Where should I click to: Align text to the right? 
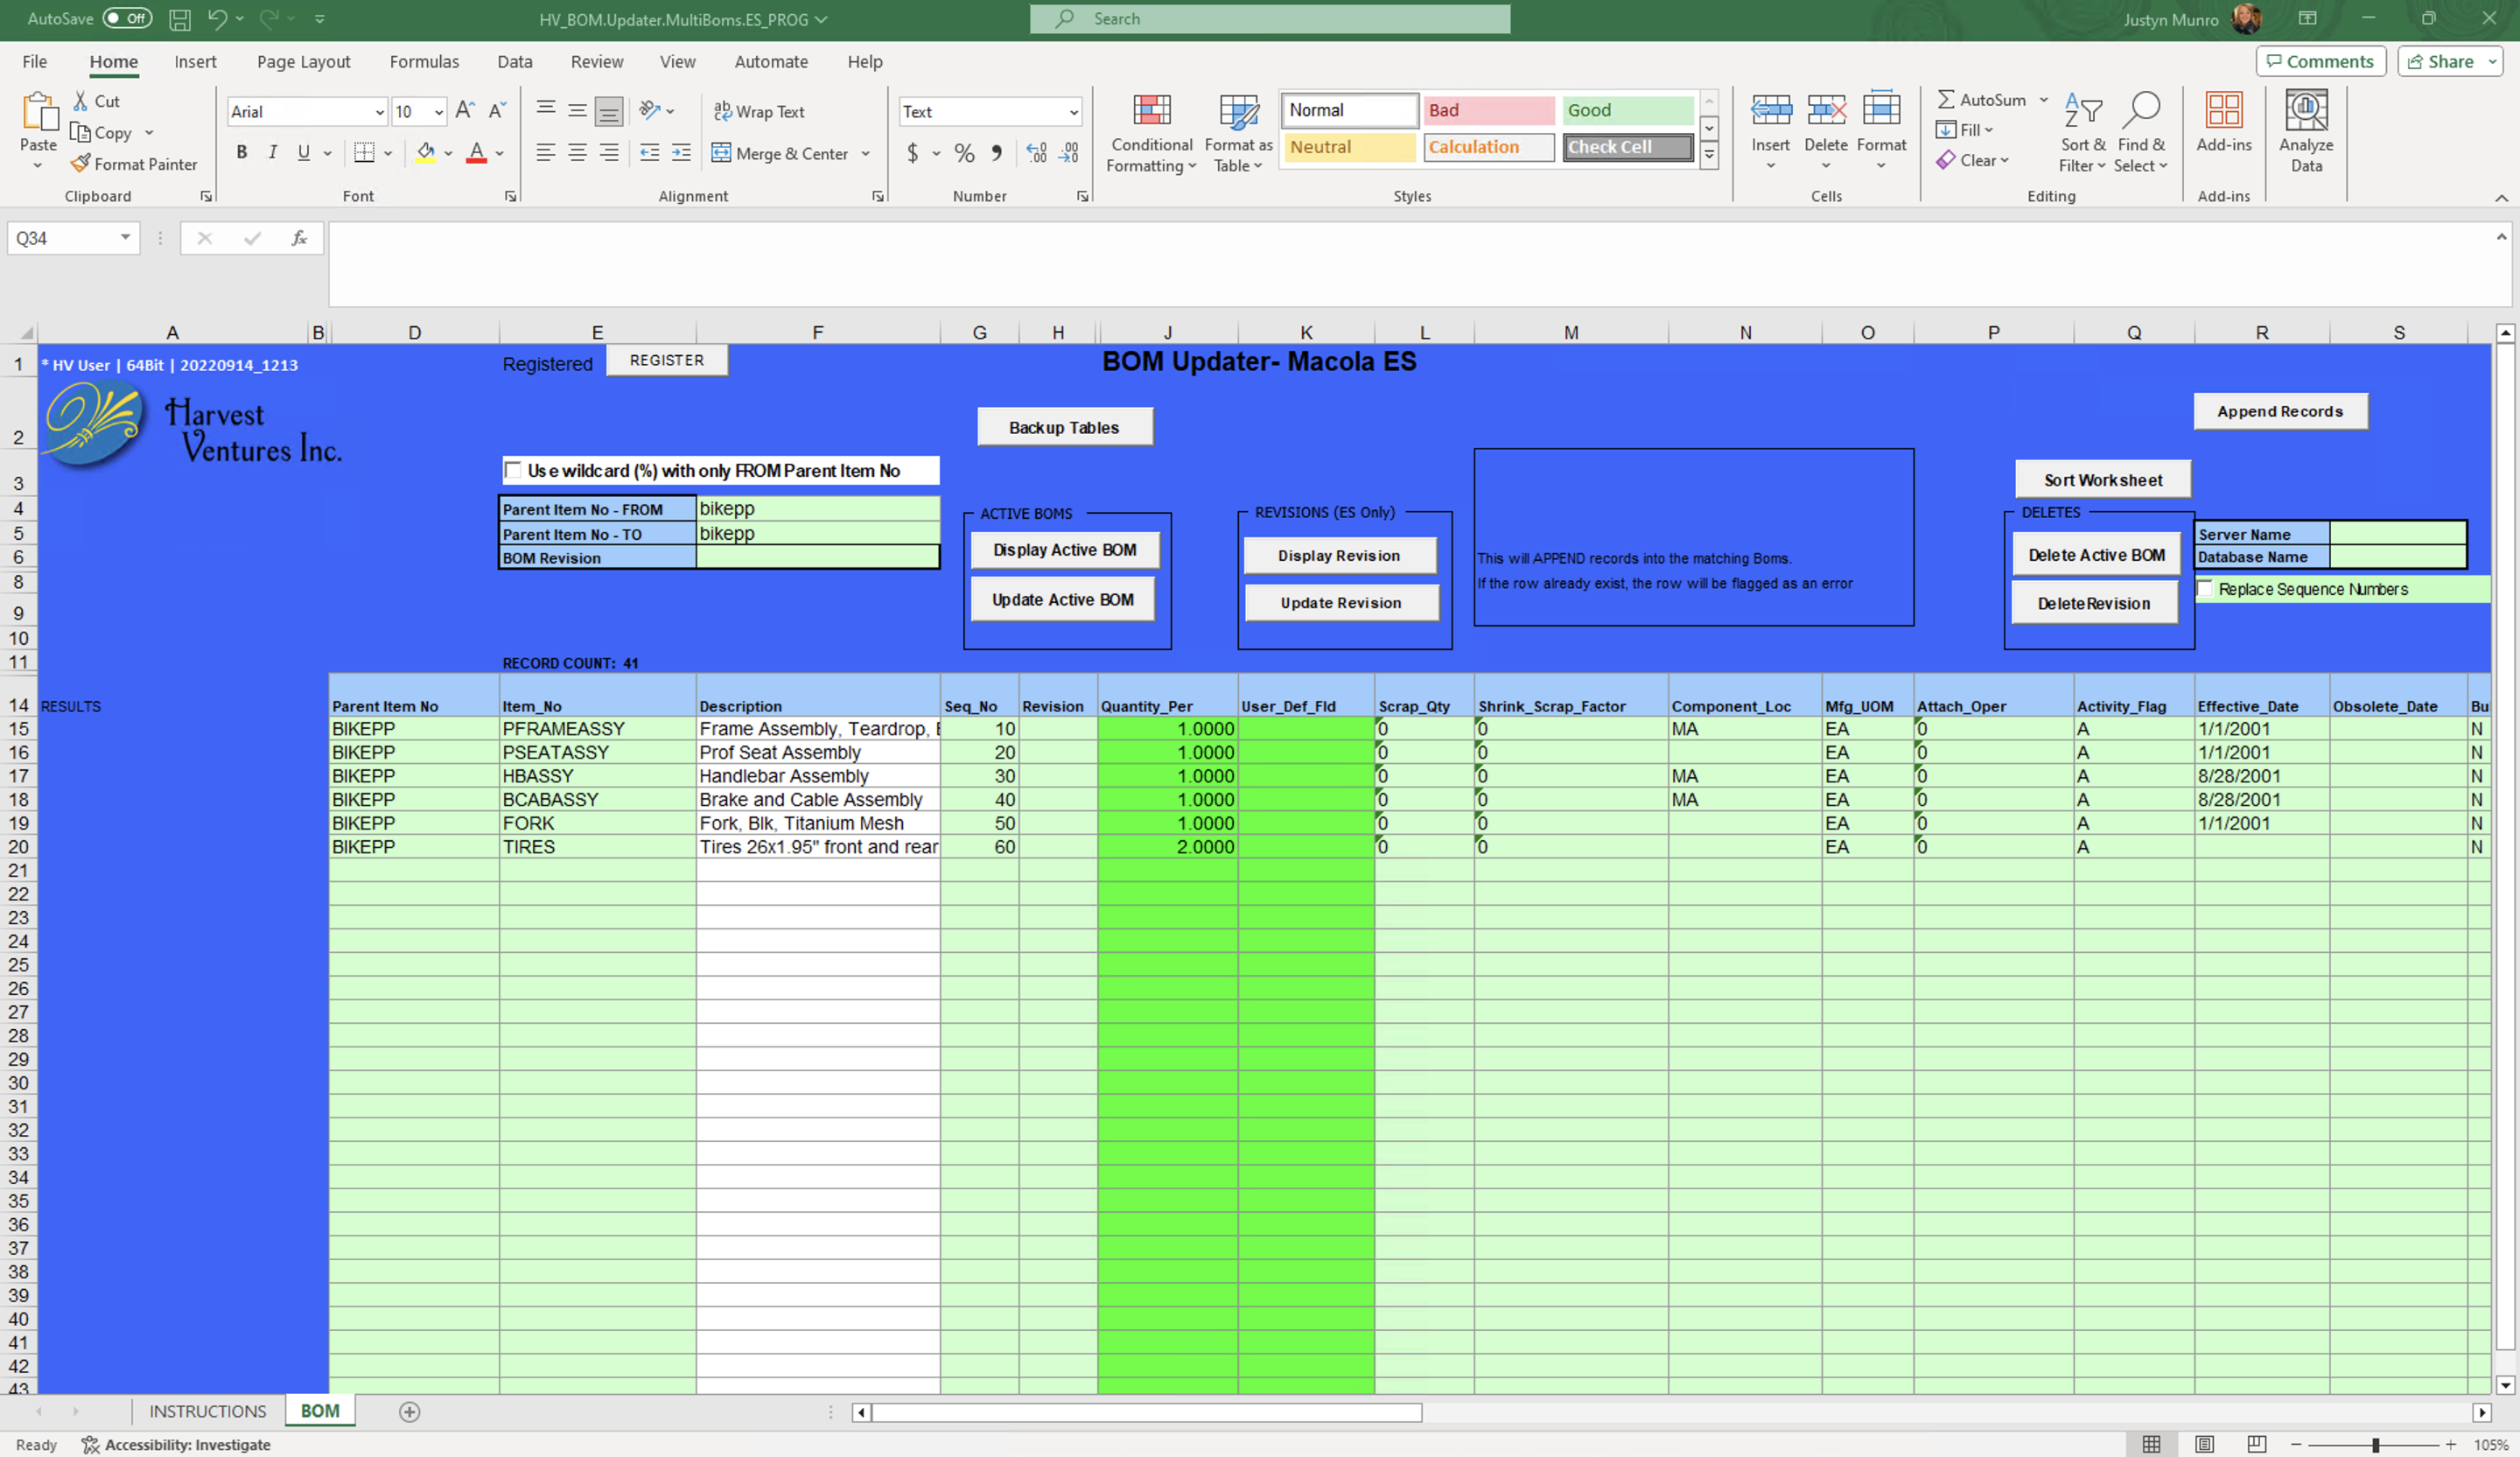[x=608, y=152]
